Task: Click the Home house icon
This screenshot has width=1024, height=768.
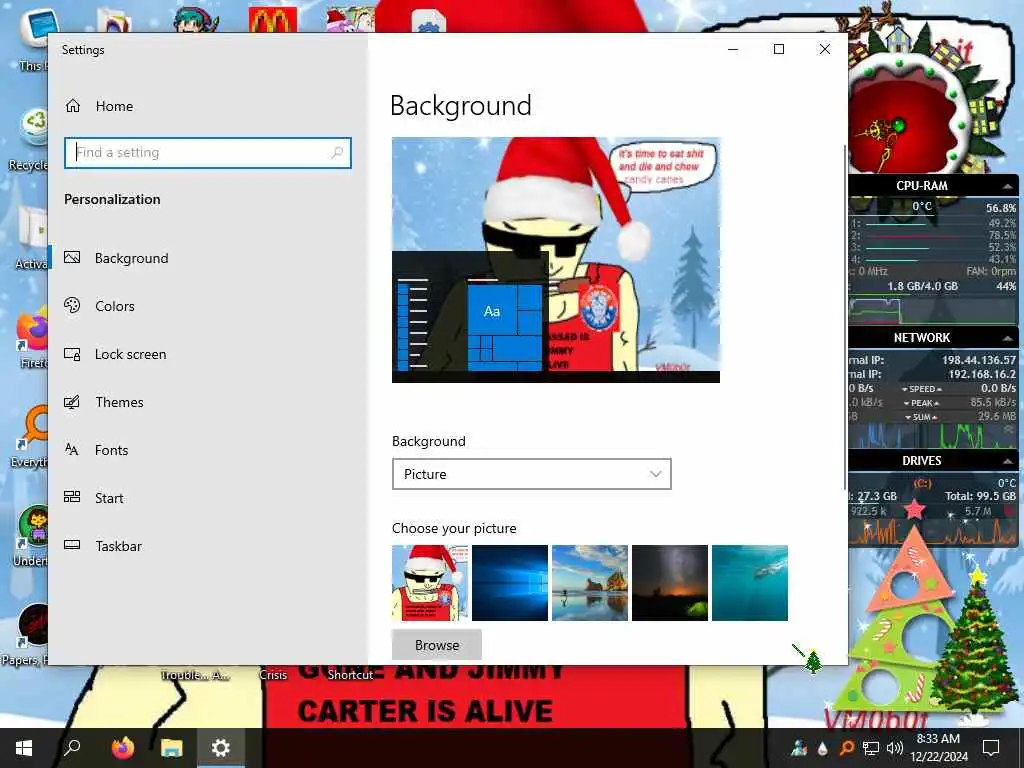Action: [72, 106]
